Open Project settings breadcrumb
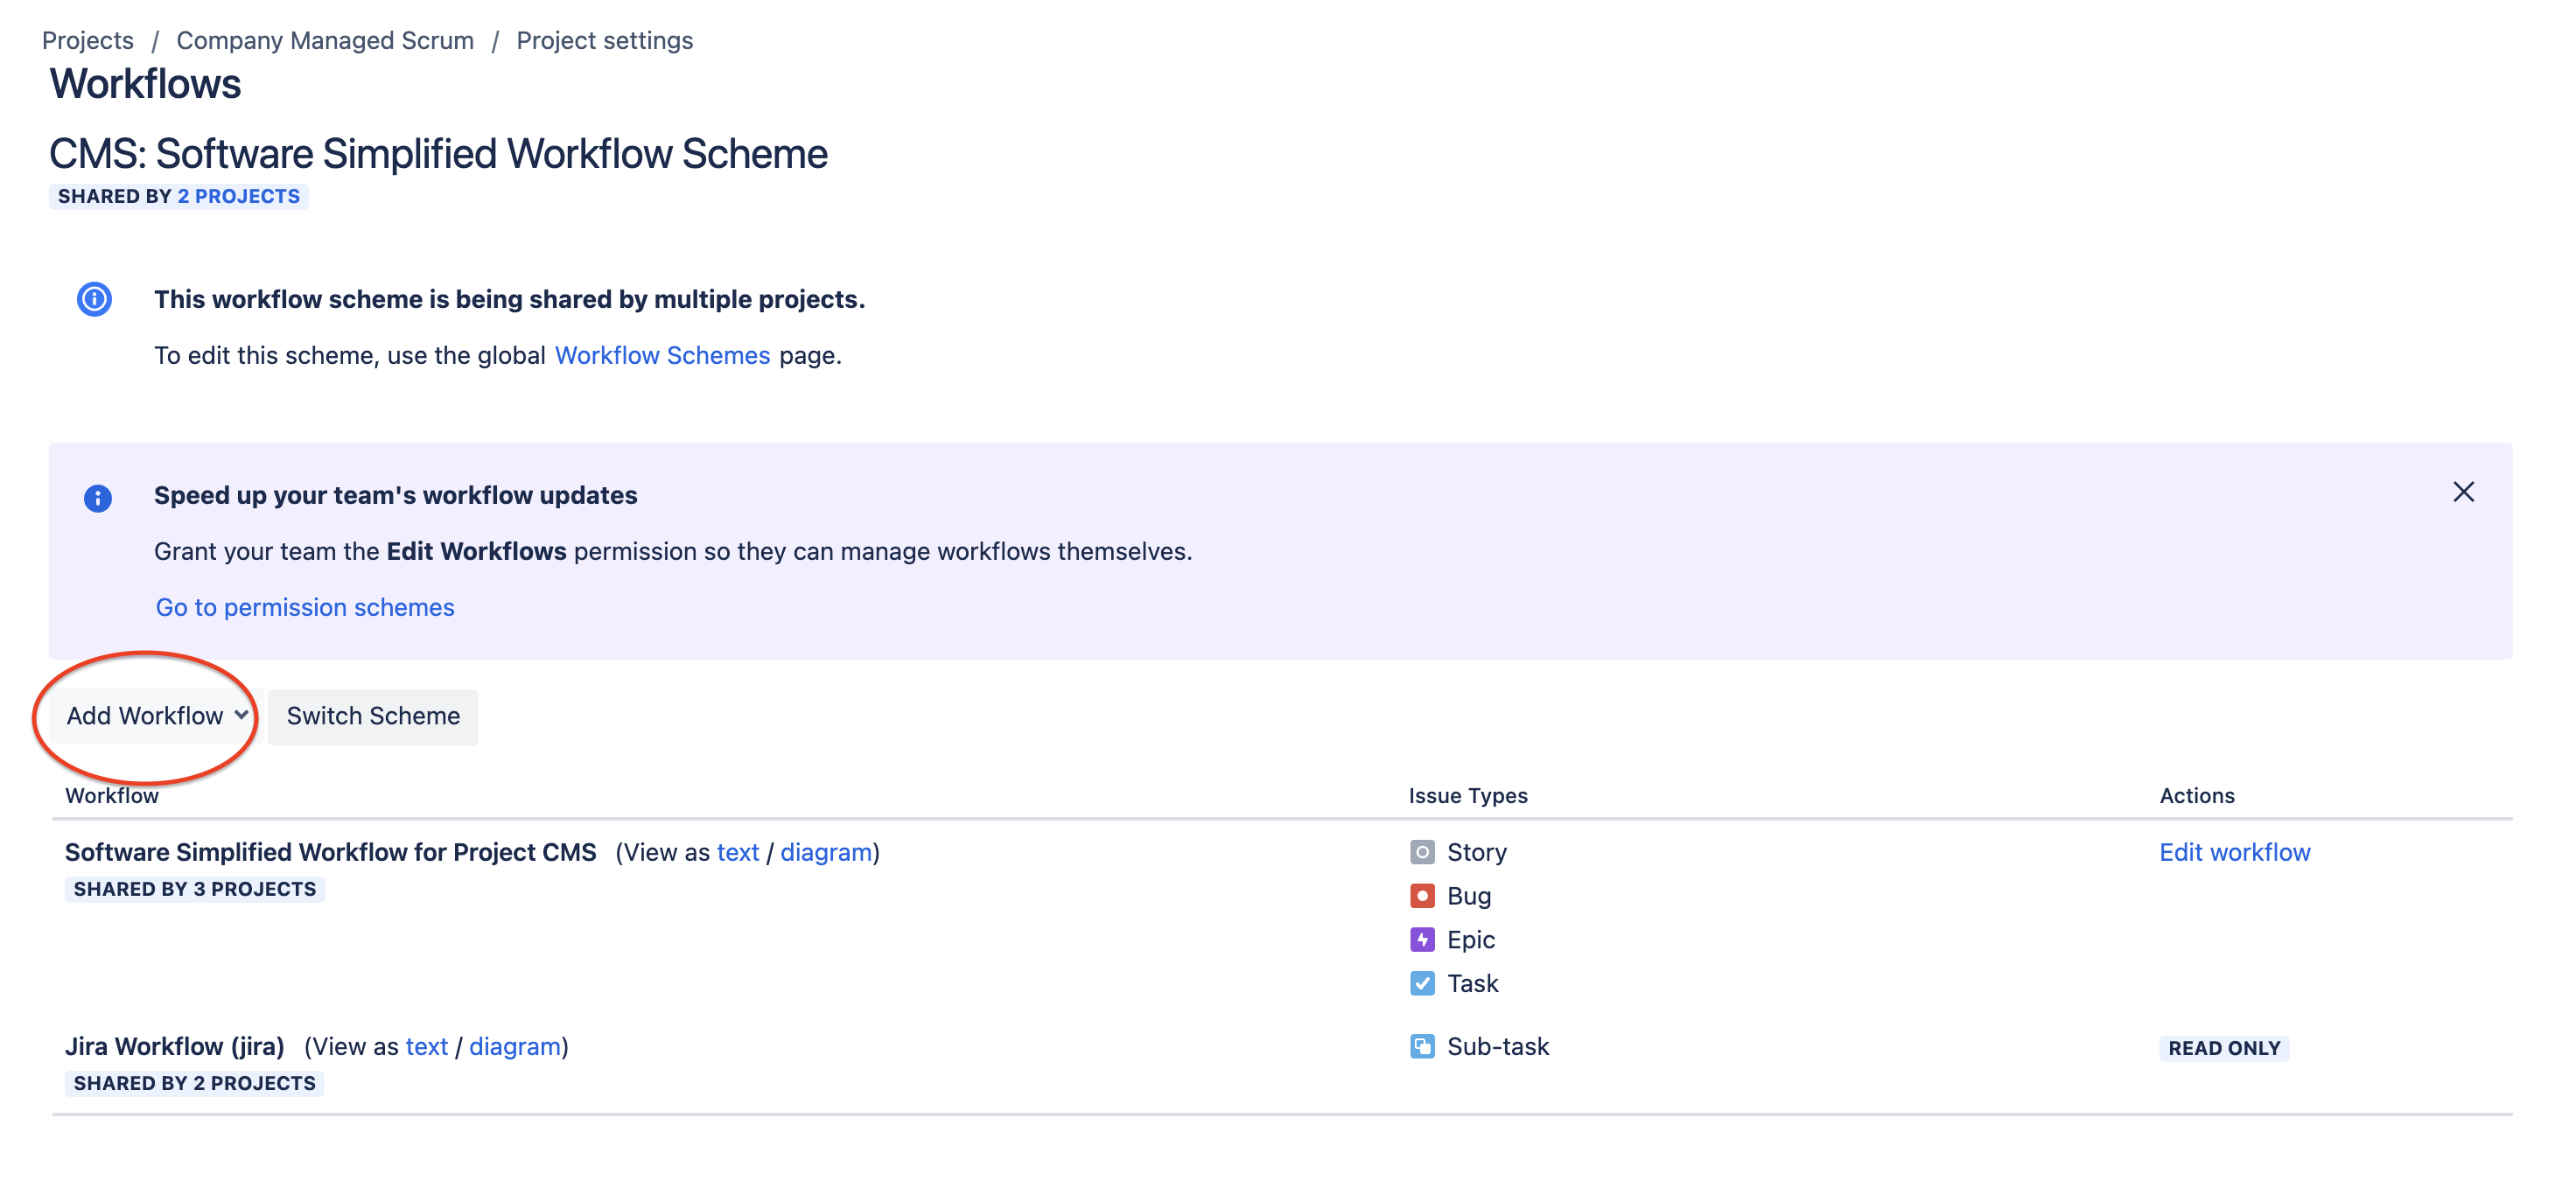The width and height of the screenshot is (2576, 1202). coord(604,41)
